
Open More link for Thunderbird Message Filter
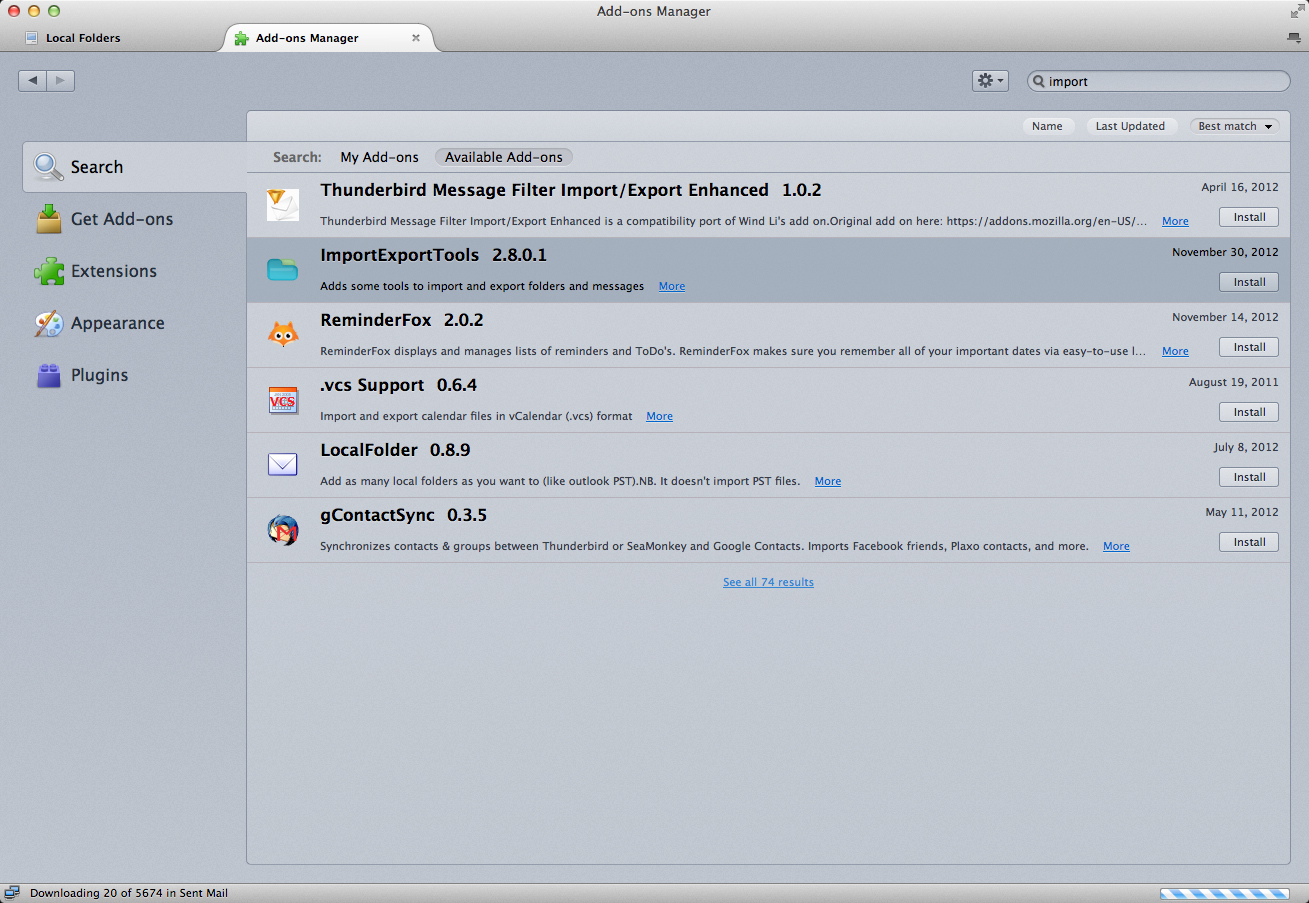click(x=1175, y=221)
